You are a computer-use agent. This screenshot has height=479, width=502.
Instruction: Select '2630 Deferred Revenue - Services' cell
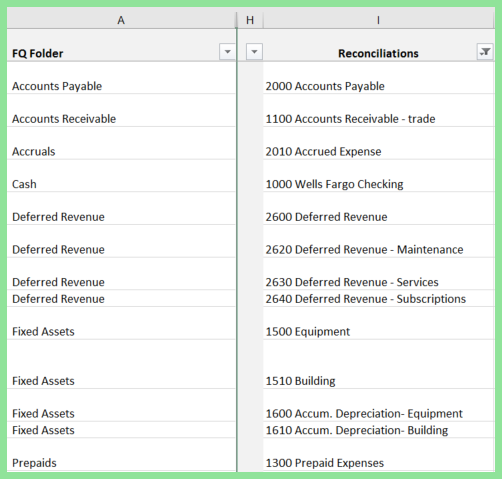pyautogui.click(x=378, y=274)
